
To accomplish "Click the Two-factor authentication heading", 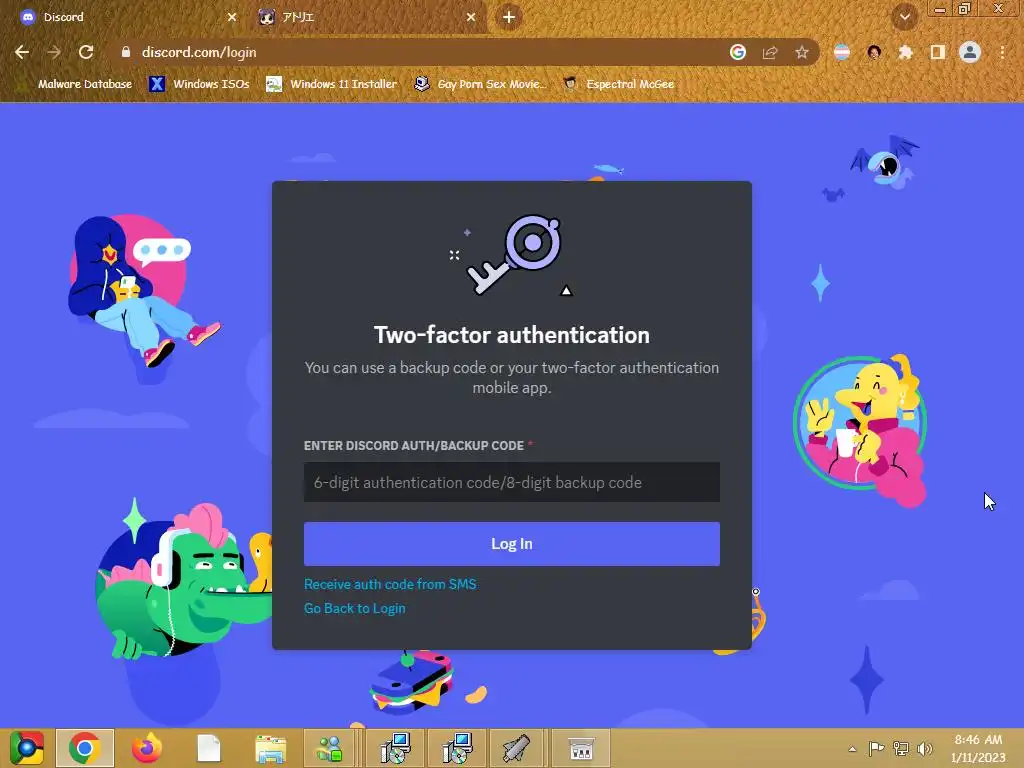I will click(511, 335).
